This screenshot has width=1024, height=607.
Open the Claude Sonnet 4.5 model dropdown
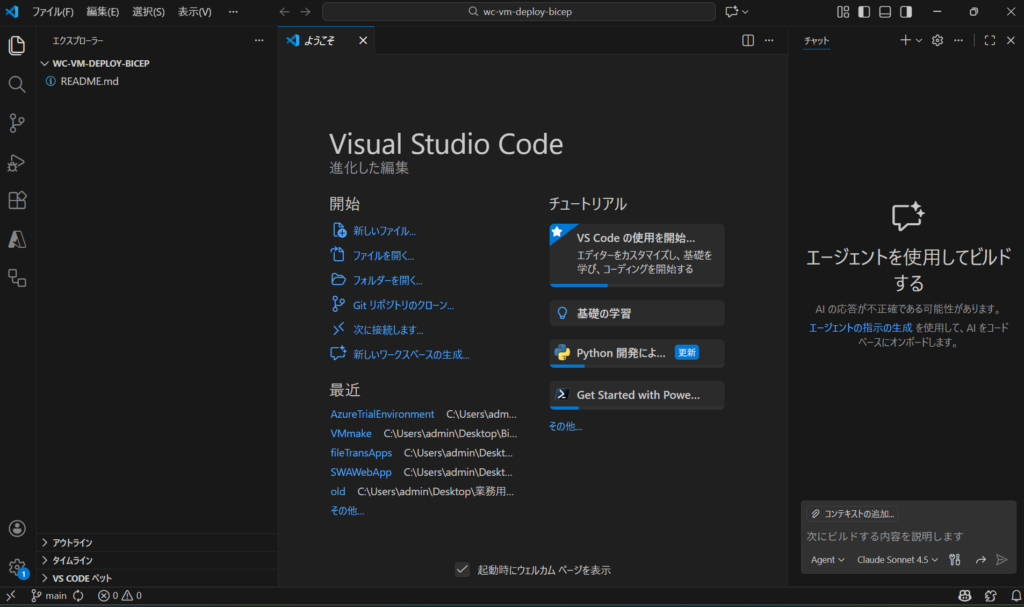[897, 560]
